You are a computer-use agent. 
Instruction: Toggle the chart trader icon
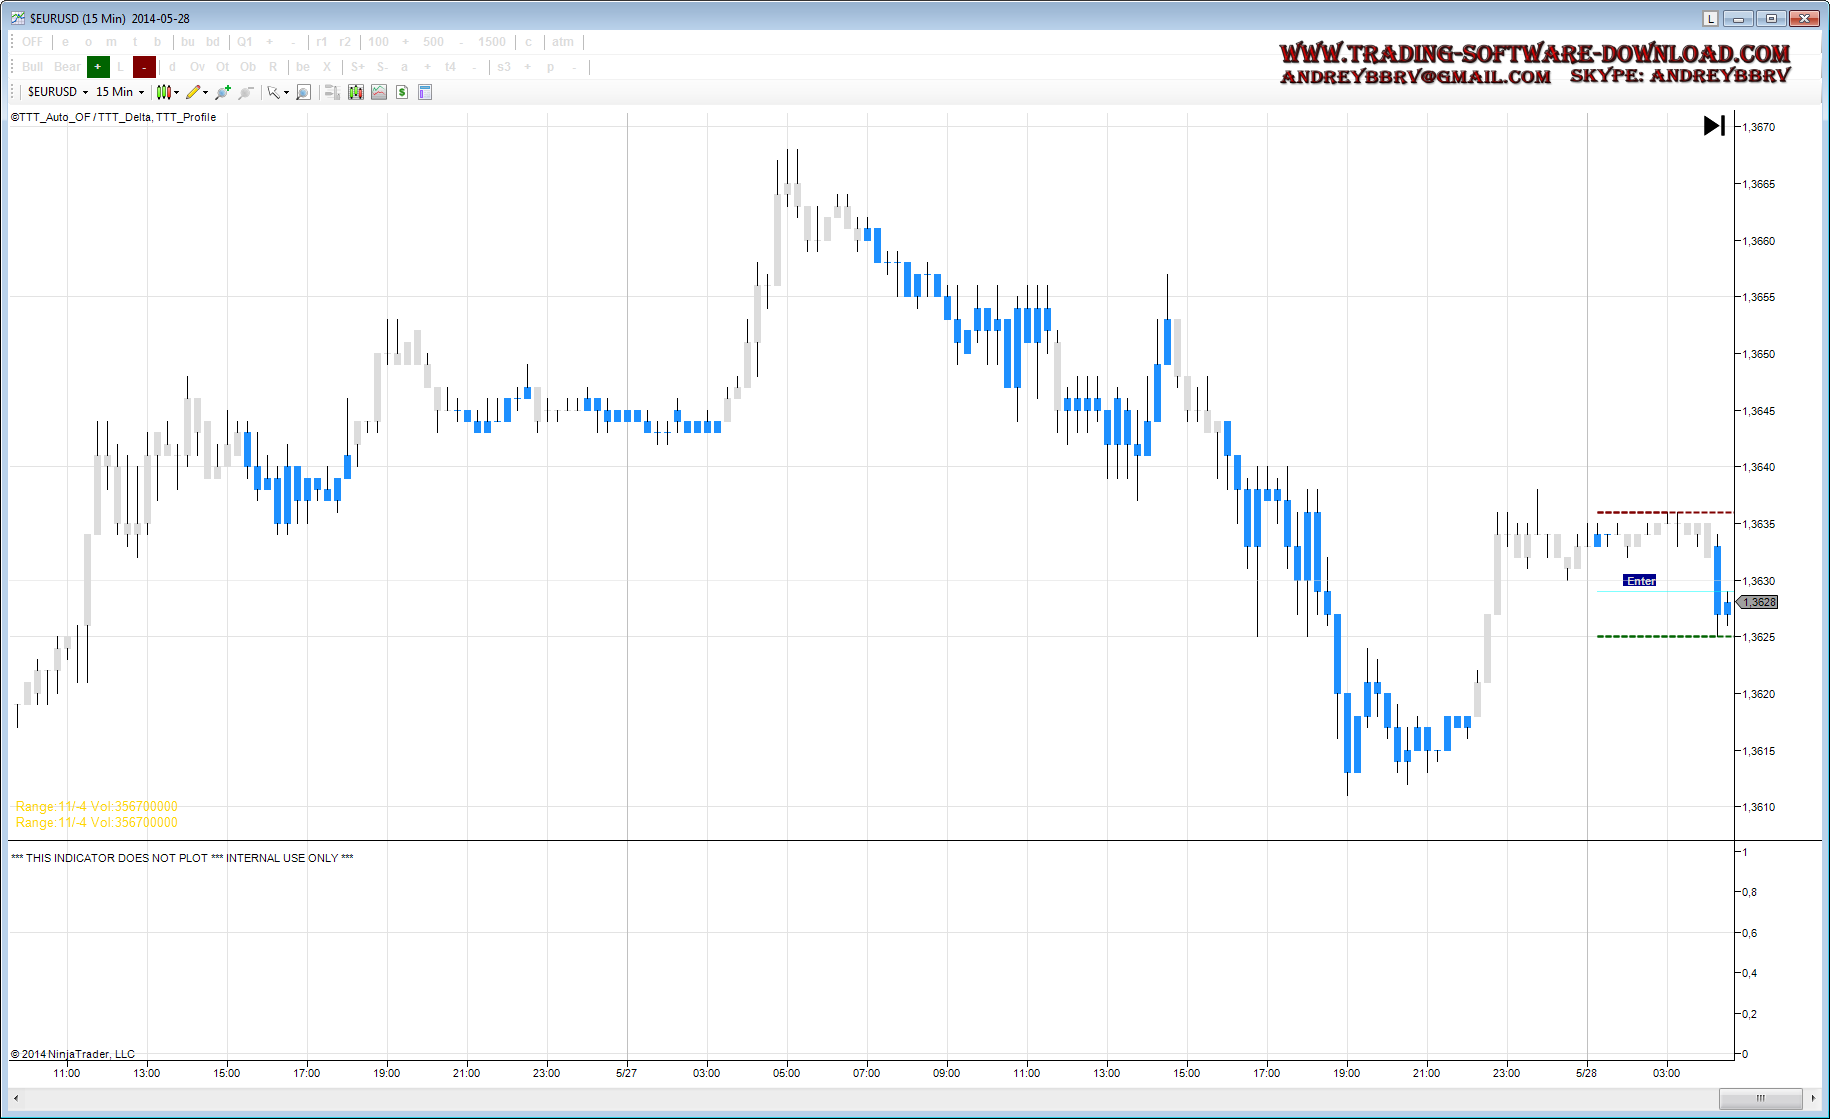pyautogui.click(x=332, y=92)
